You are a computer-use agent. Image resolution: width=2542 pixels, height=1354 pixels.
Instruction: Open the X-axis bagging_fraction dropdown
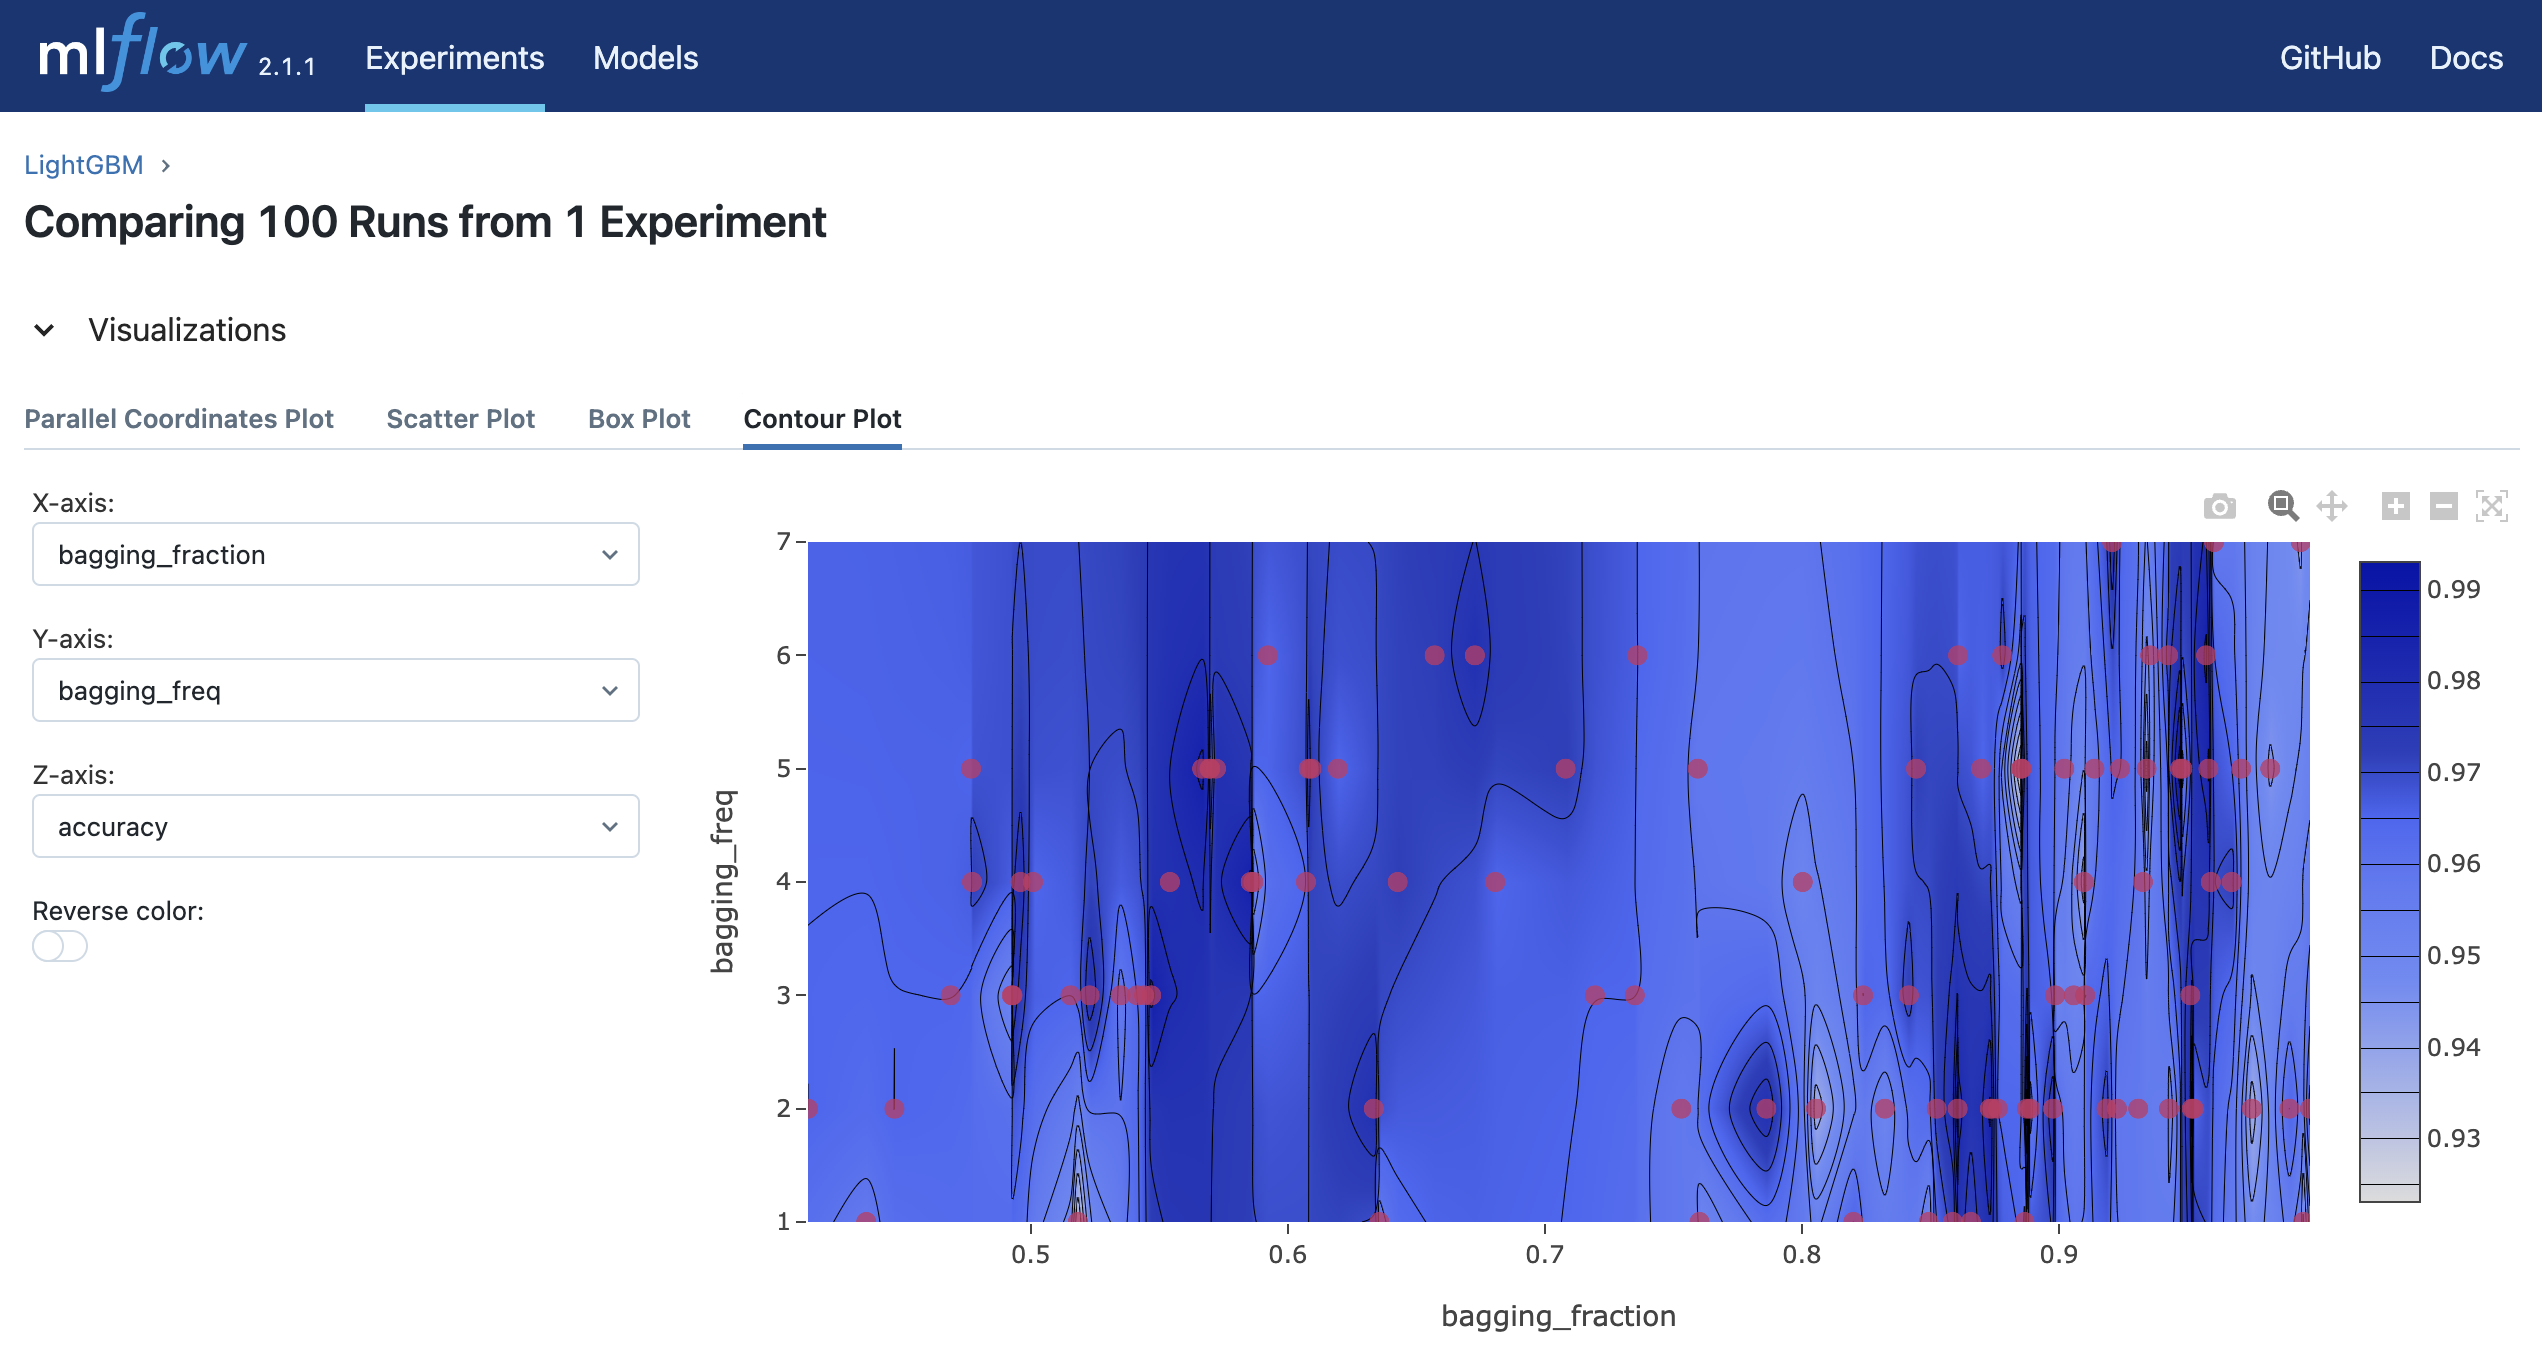coord(336,554)
